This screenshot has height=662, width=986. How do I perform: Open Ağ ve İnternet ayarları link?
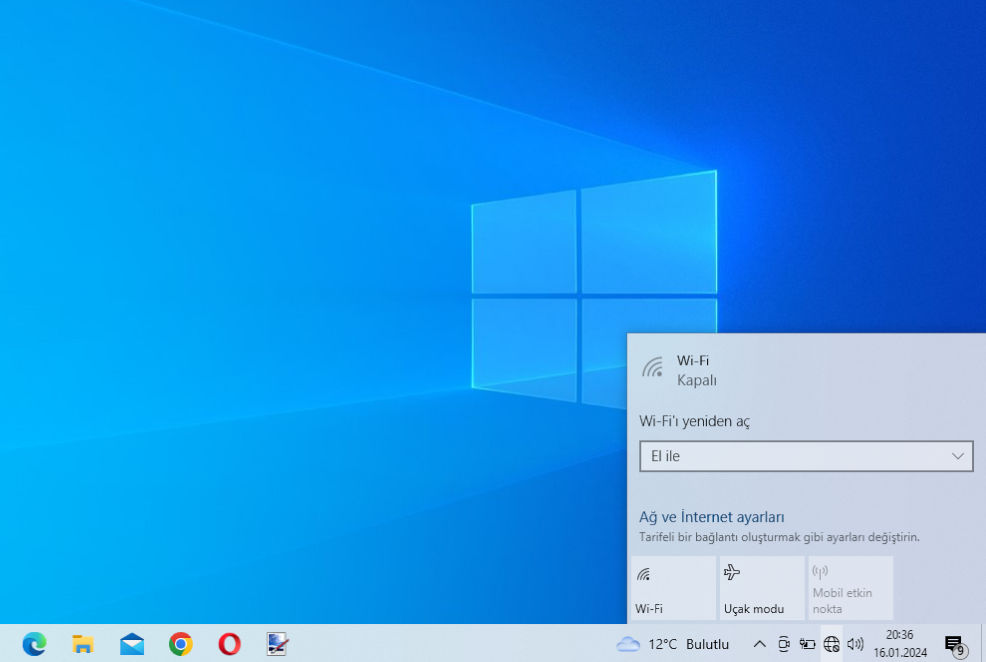click(x=711, y=517)
